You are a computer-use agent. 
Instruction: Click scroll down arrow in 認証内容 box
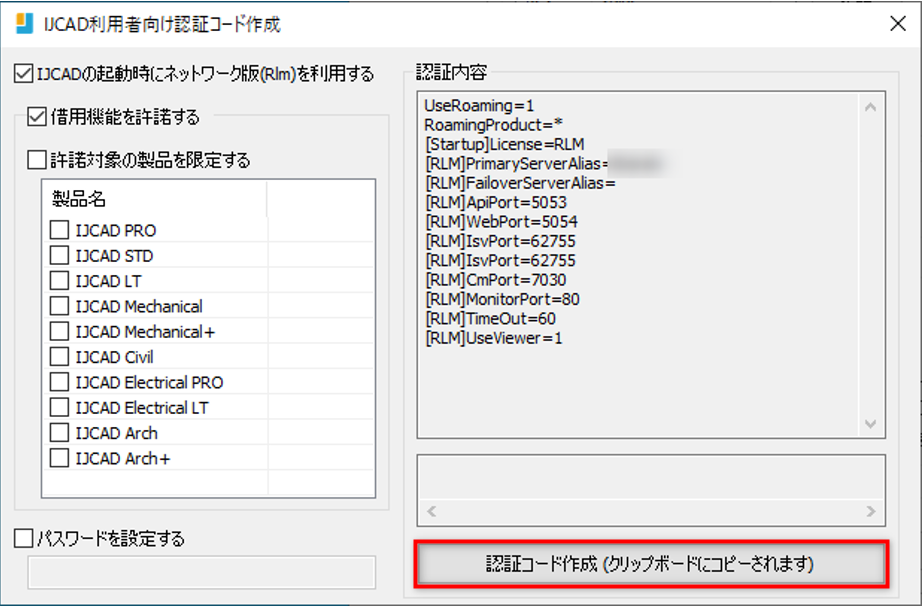[871, 424]
